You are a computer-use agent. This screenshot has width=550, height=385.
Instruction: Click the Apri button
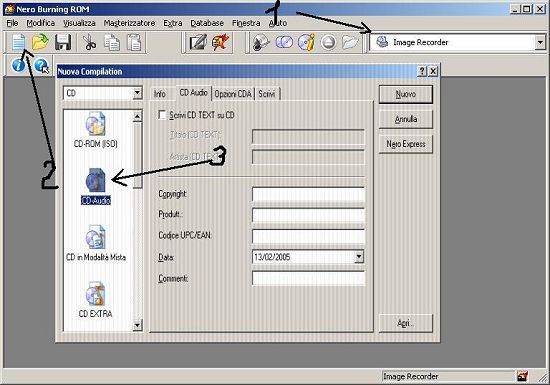[406, 323]
